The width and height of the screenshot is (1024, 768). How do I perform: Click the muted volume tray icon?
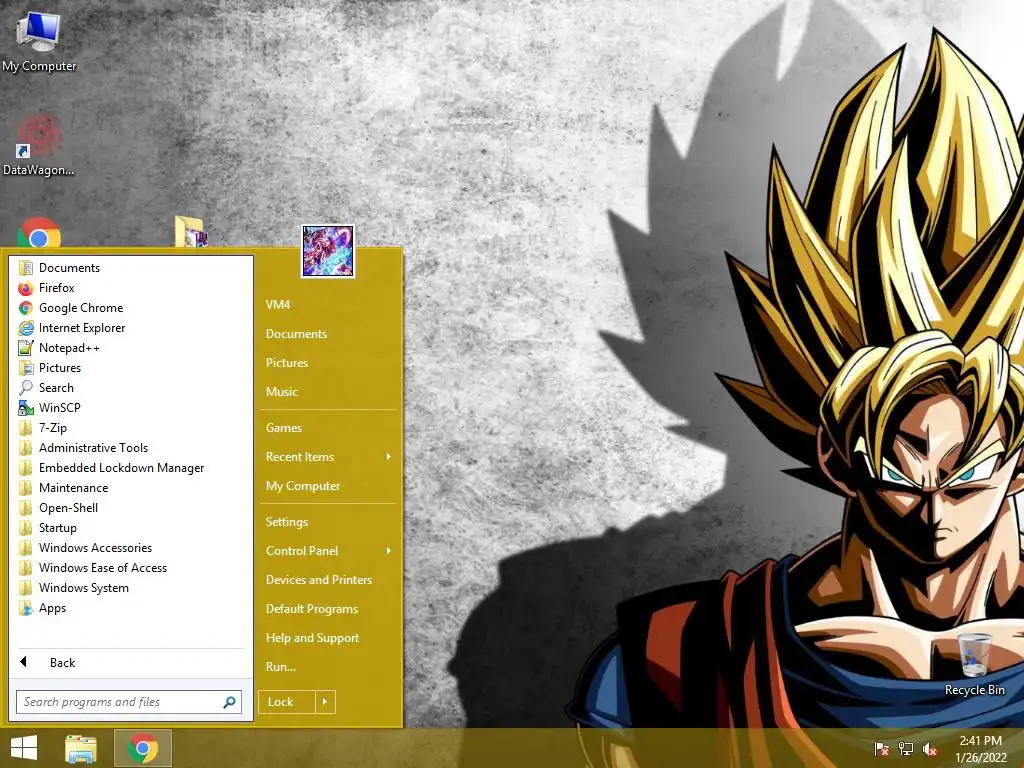930,749
